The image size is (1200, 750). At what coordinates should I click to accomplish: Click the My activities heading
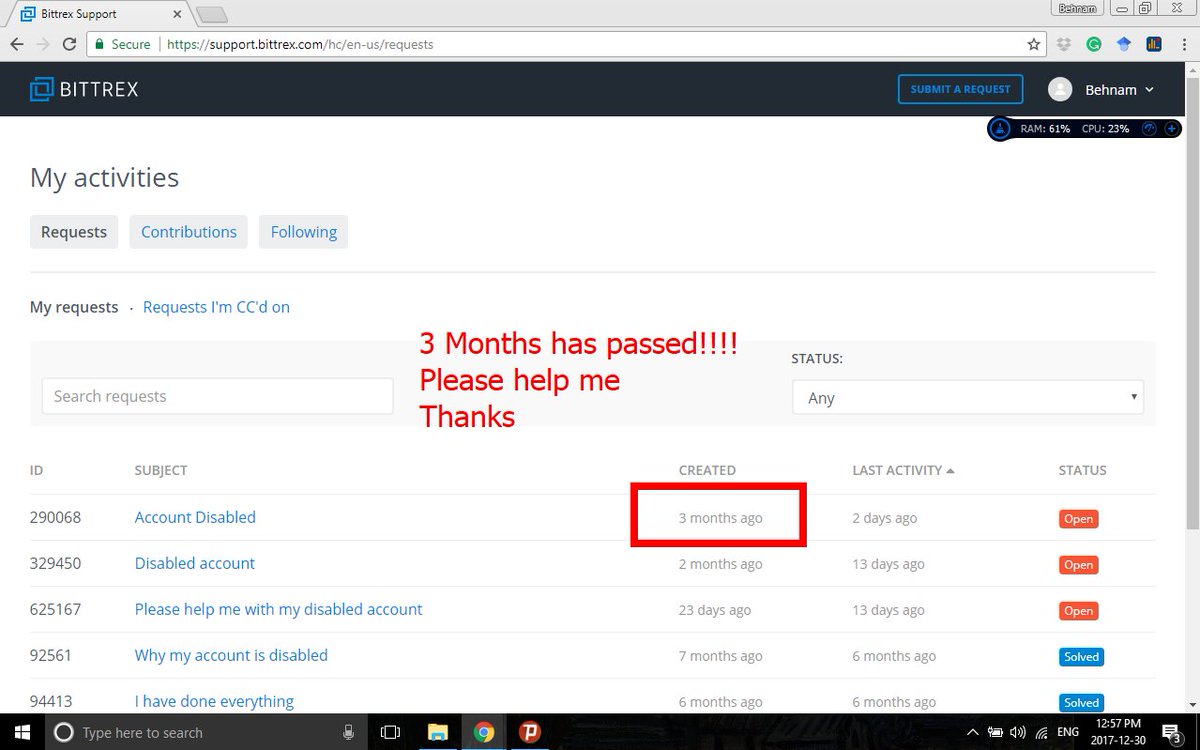click(105, 178)
